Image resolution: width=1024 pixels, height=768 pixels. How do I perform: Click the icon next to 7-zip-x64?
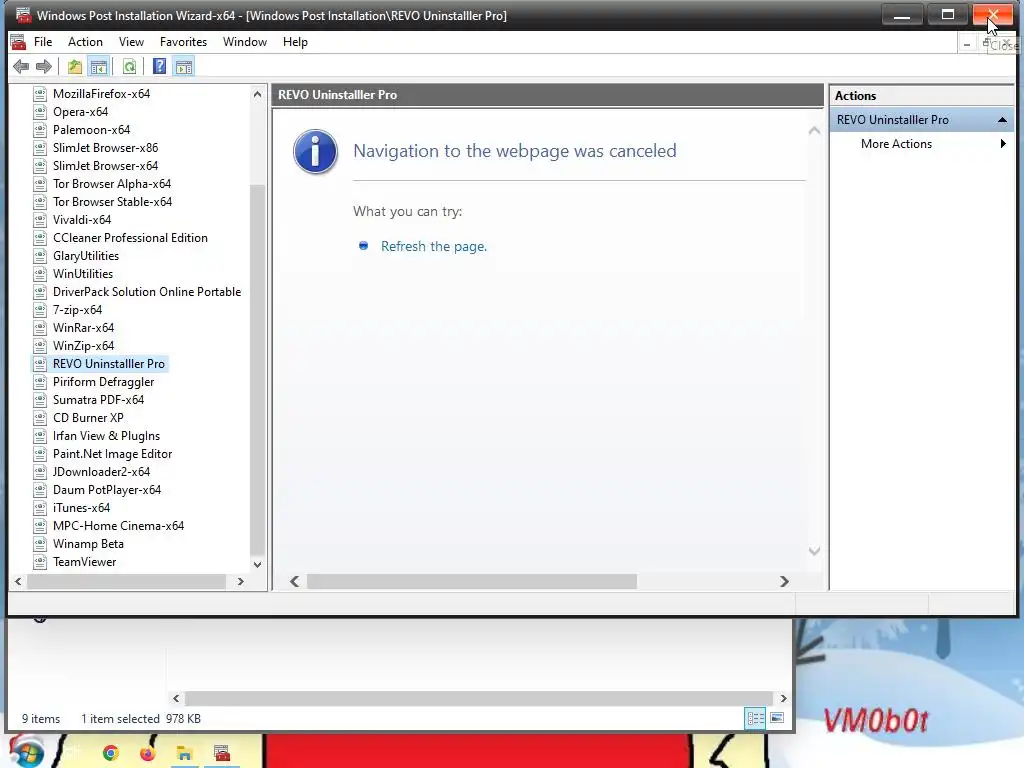tap(40, 310)
